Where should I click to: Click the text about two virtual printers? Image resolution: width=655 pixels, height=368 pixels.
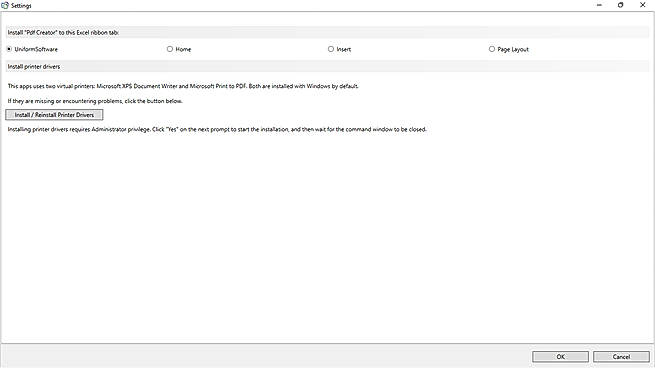pos(183,86)
